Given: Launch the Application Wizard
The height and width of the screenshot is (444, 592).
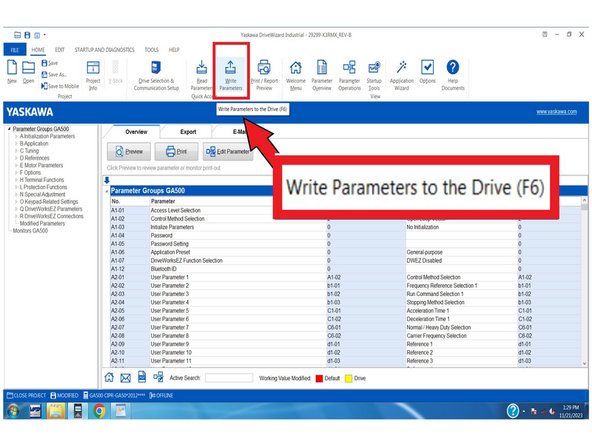Looking at the screenshot, I should [x=402, y=76].
